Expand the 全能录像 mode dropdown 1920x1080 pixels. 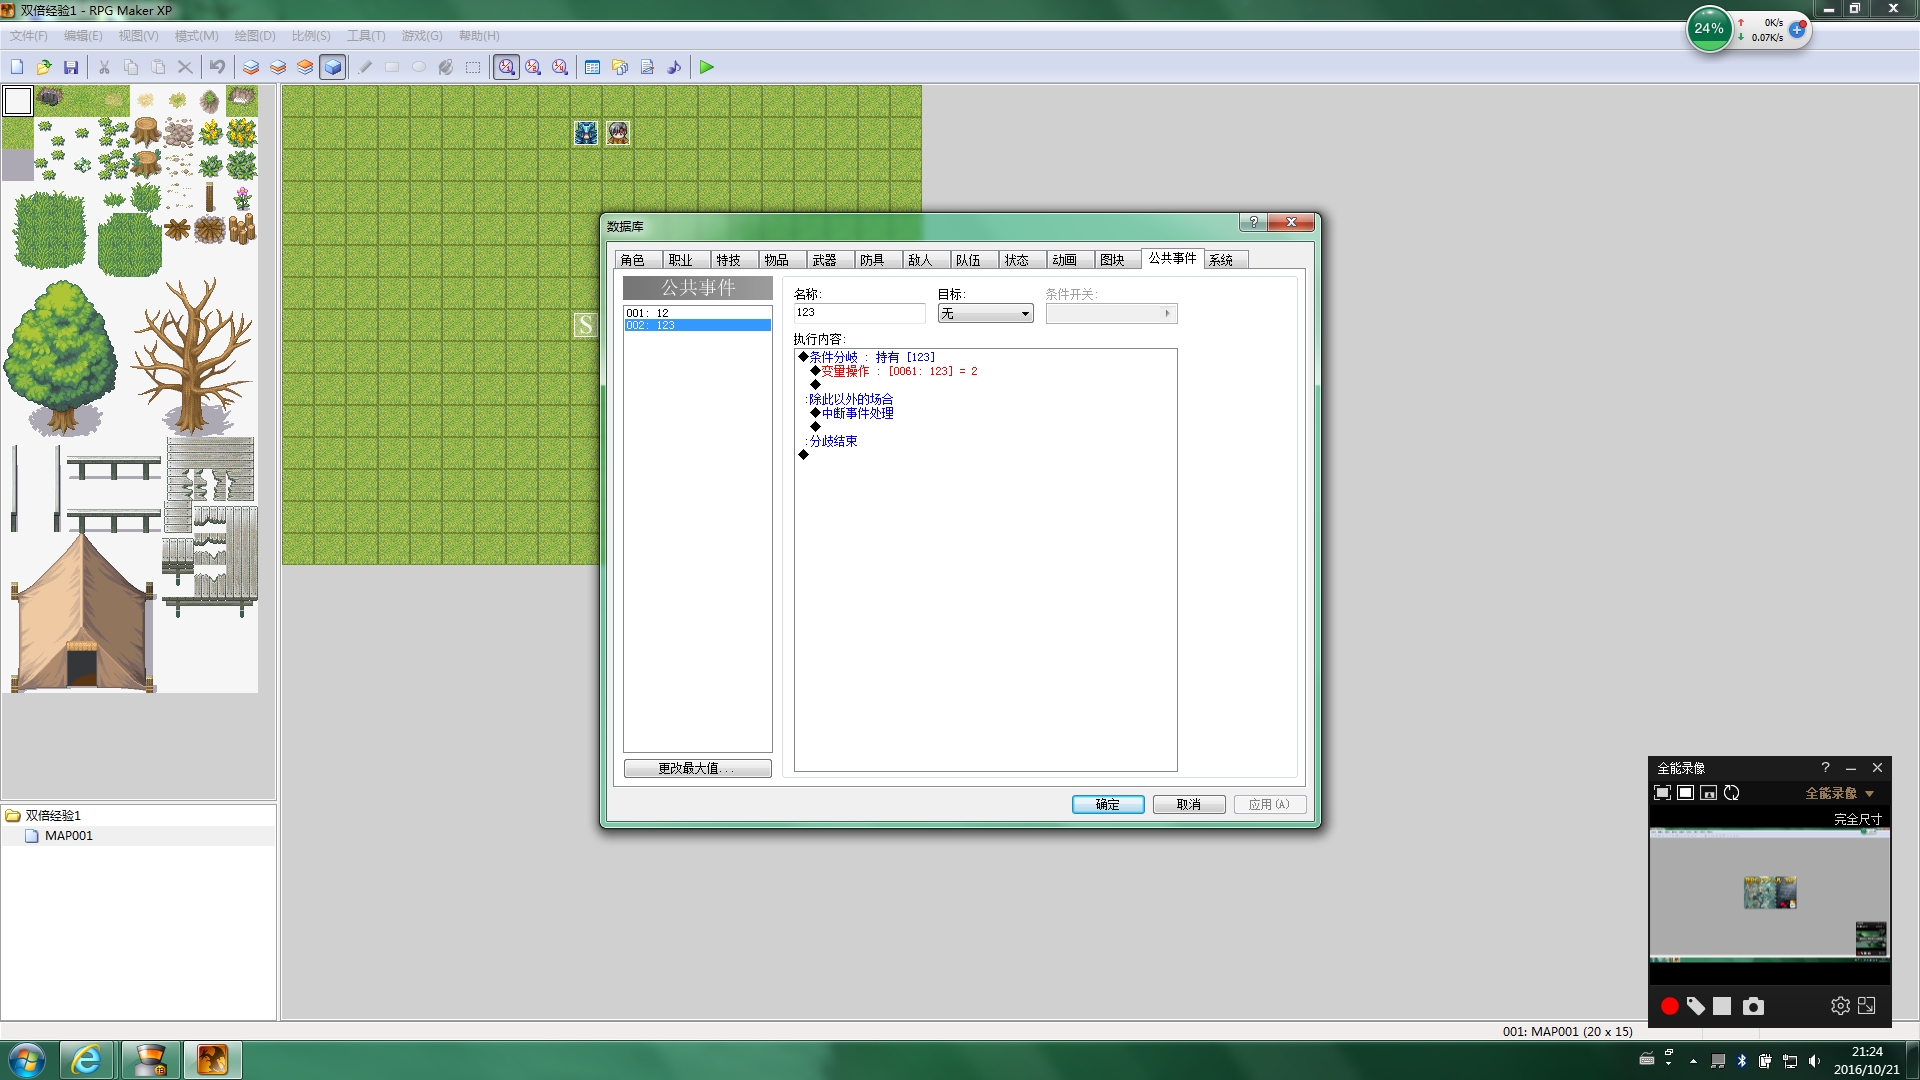coord(1870,794)
